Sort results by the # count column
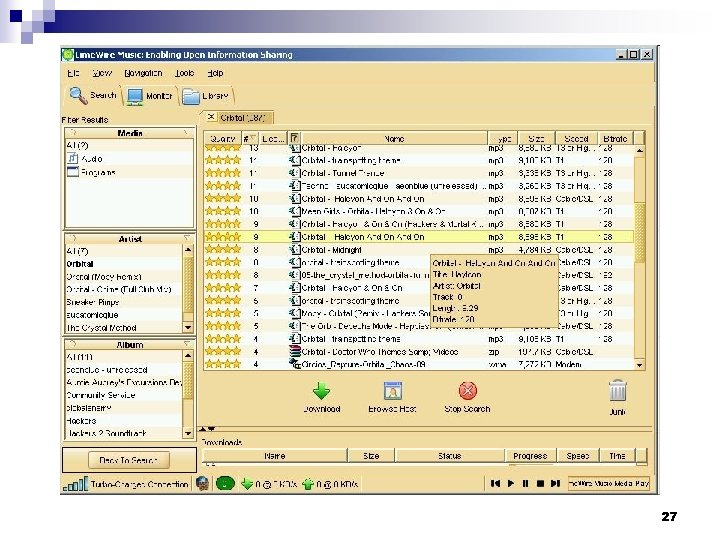The height and width of the screenshot is (540, 720). 249,138
